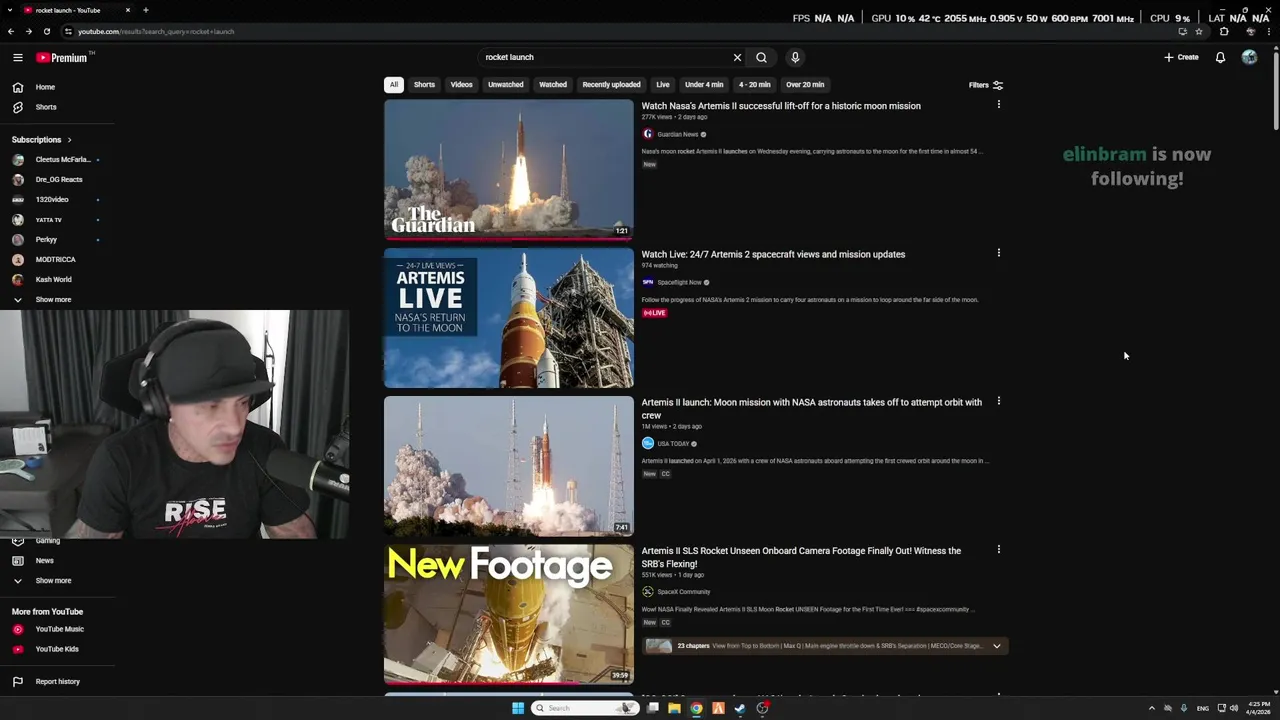Image resolution: width=1280 pixels, height=720 pixels.
Task: Click the Spaceflight Now channel avatar
Action: [x=647, y=282]
